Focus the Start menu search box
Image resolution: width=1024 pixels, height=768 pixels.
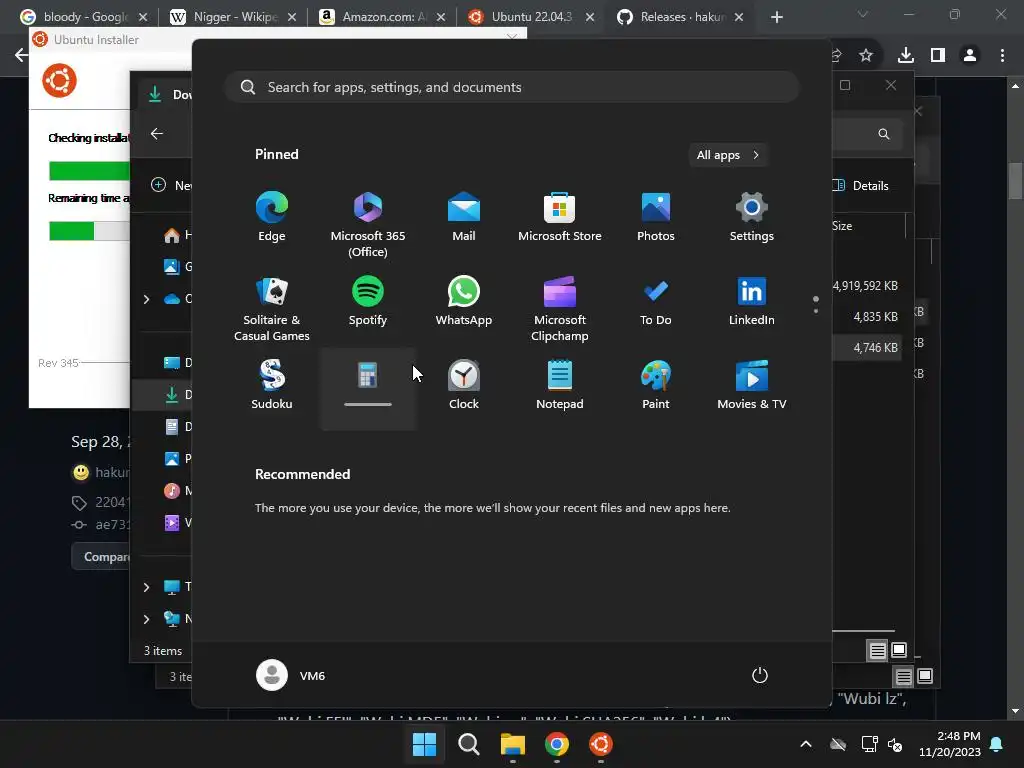click(512, 88)
